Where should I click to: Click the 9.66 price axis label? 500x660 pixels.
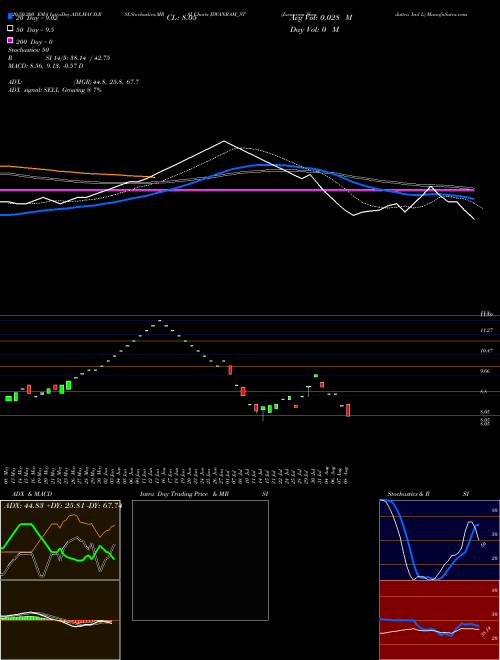[485, 371]
